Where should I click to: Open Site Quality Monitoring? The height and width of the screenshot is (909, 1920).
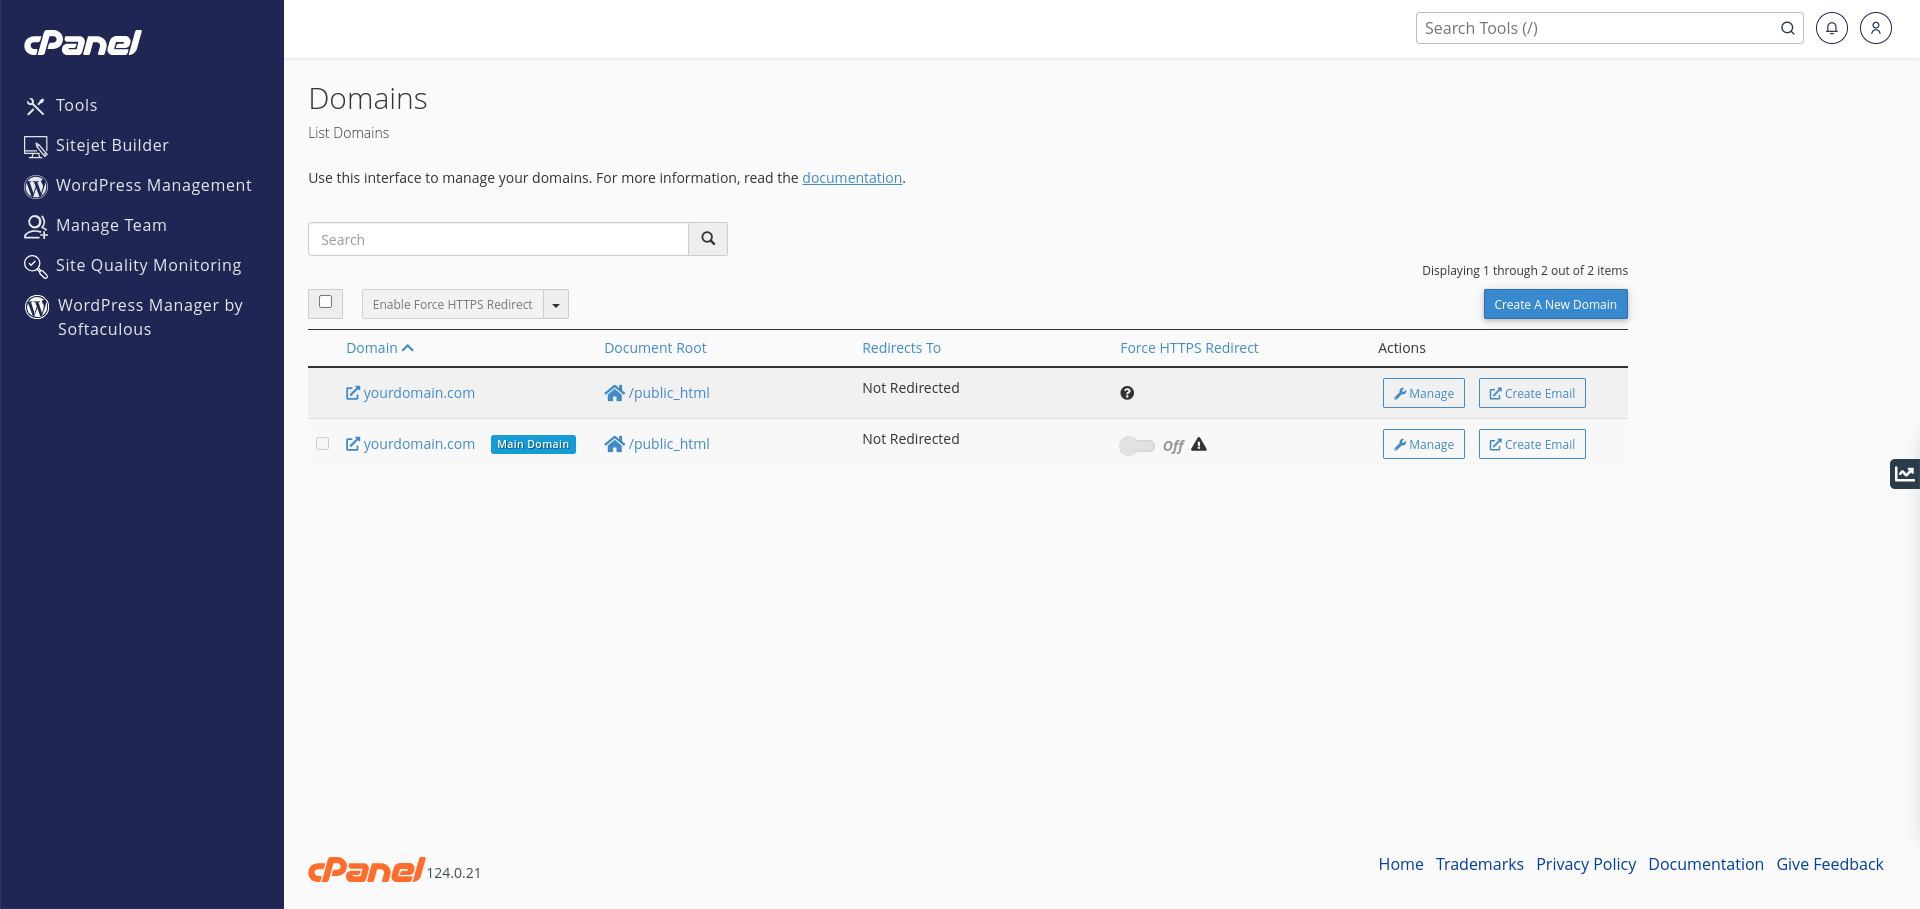133,265
